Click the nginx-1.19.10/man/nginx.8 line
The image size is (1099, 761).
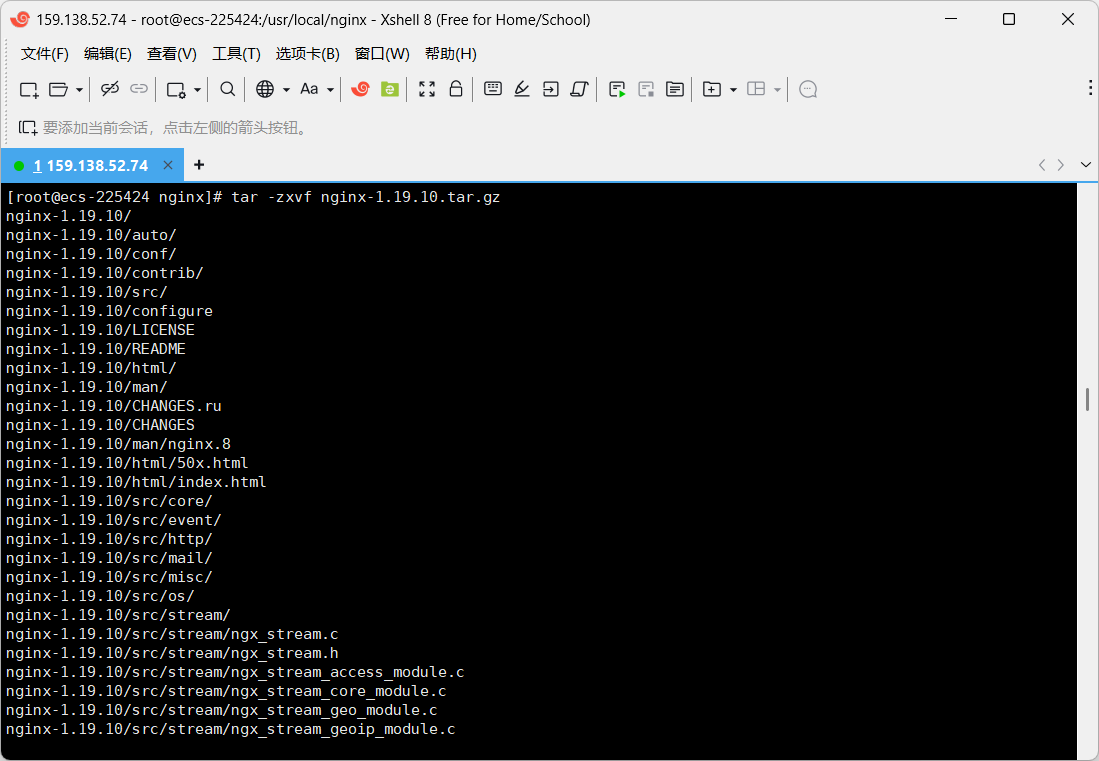(118, 444)
